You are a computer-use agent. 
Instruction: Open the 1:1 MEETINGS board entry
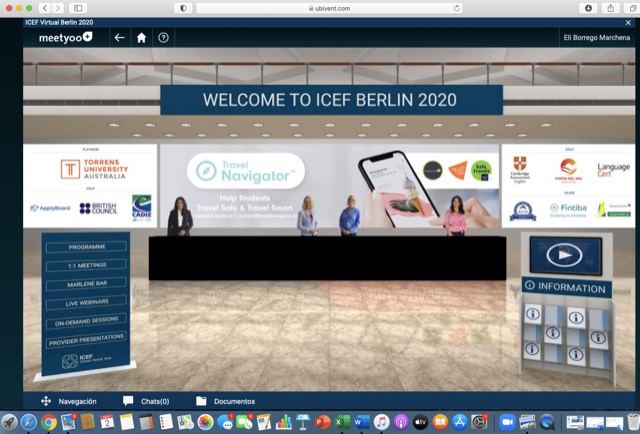[87, 265]
